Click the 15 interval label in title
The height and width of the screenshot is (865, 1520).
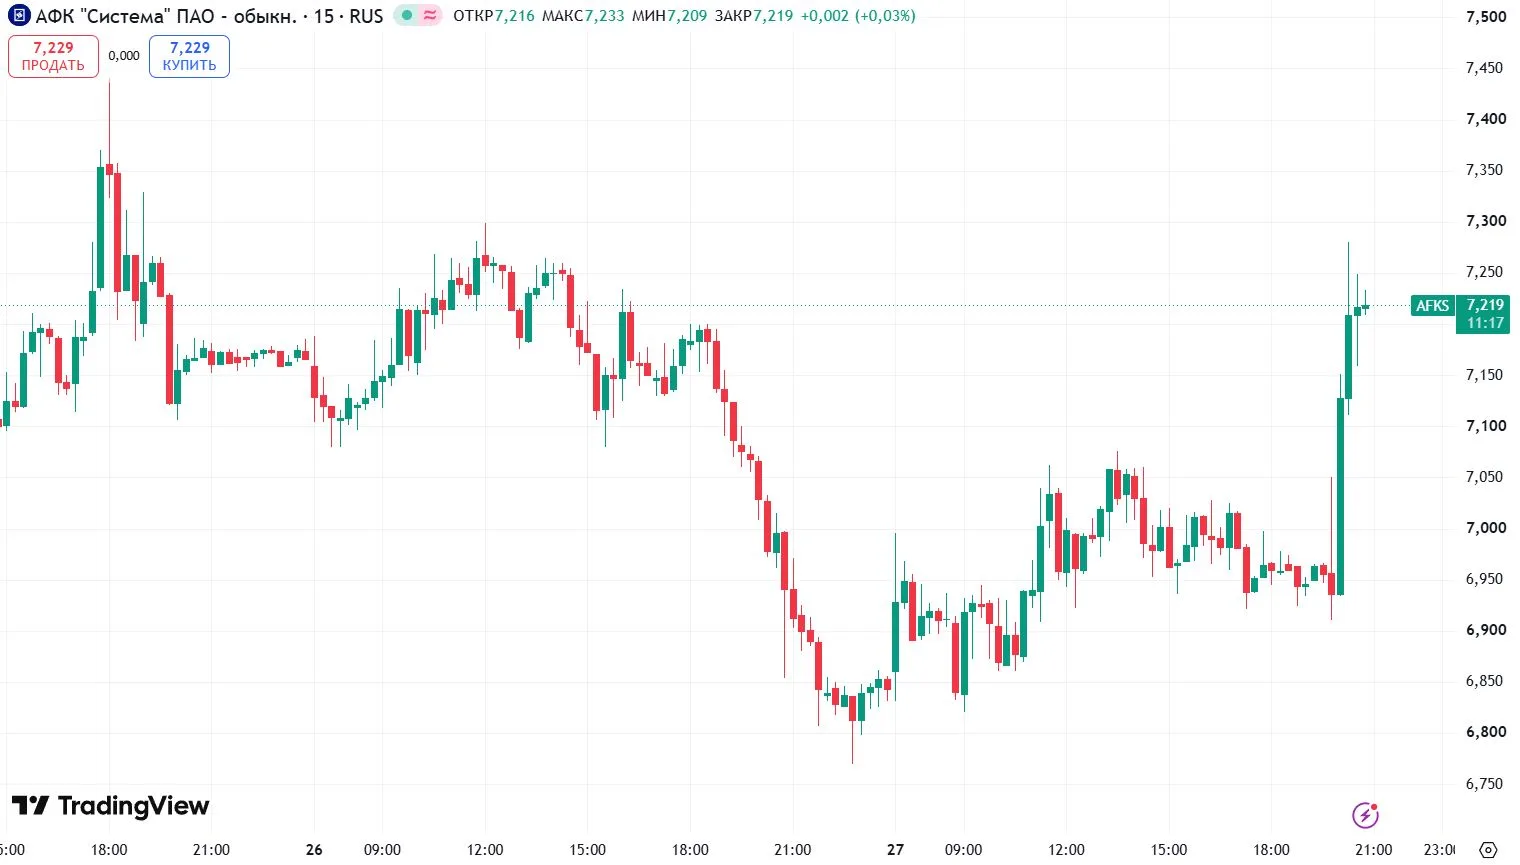[324, 16]
